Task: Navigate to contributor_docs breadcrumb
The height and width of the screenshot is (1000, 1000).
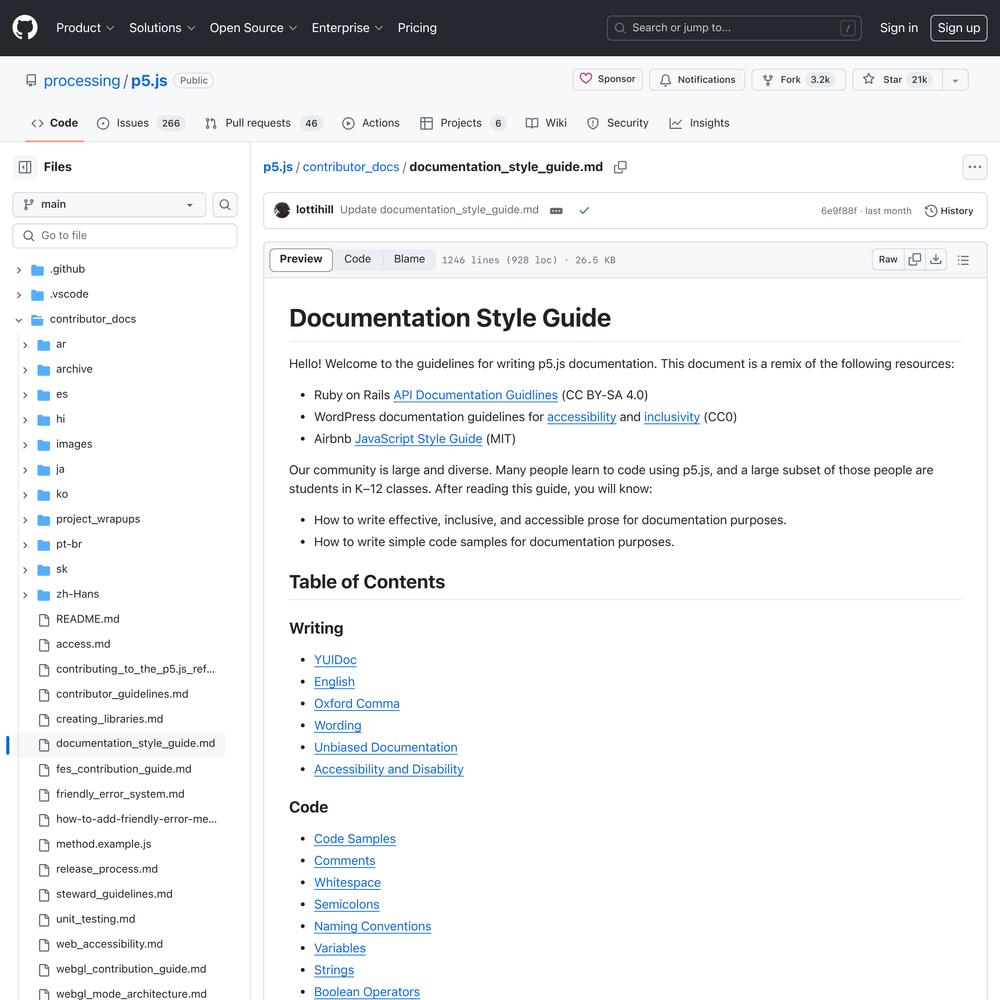Action: tap(351, 167)
